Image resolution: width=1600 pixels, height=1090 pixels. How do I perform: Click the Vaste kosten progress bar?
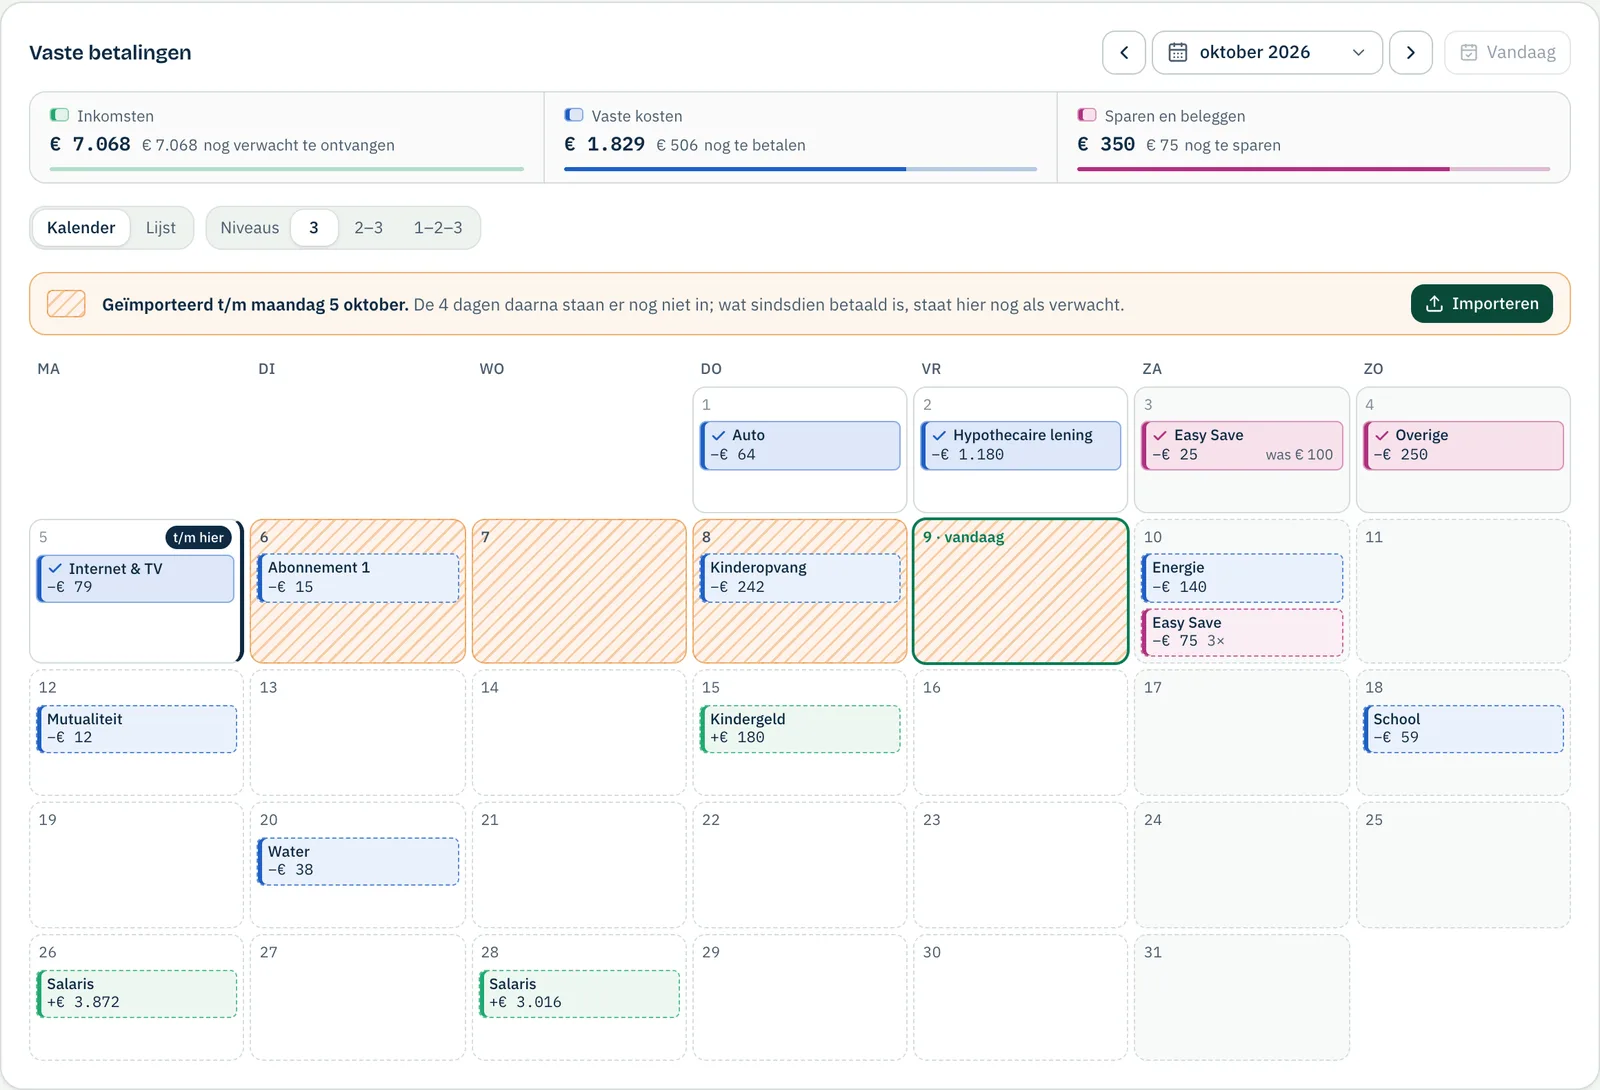click(800, 169)
